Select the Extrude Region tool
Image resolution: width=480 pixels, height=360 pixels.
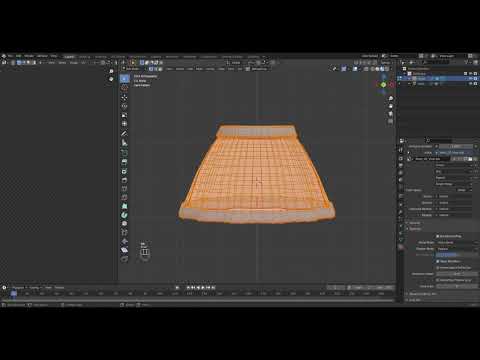click(124, 162)
